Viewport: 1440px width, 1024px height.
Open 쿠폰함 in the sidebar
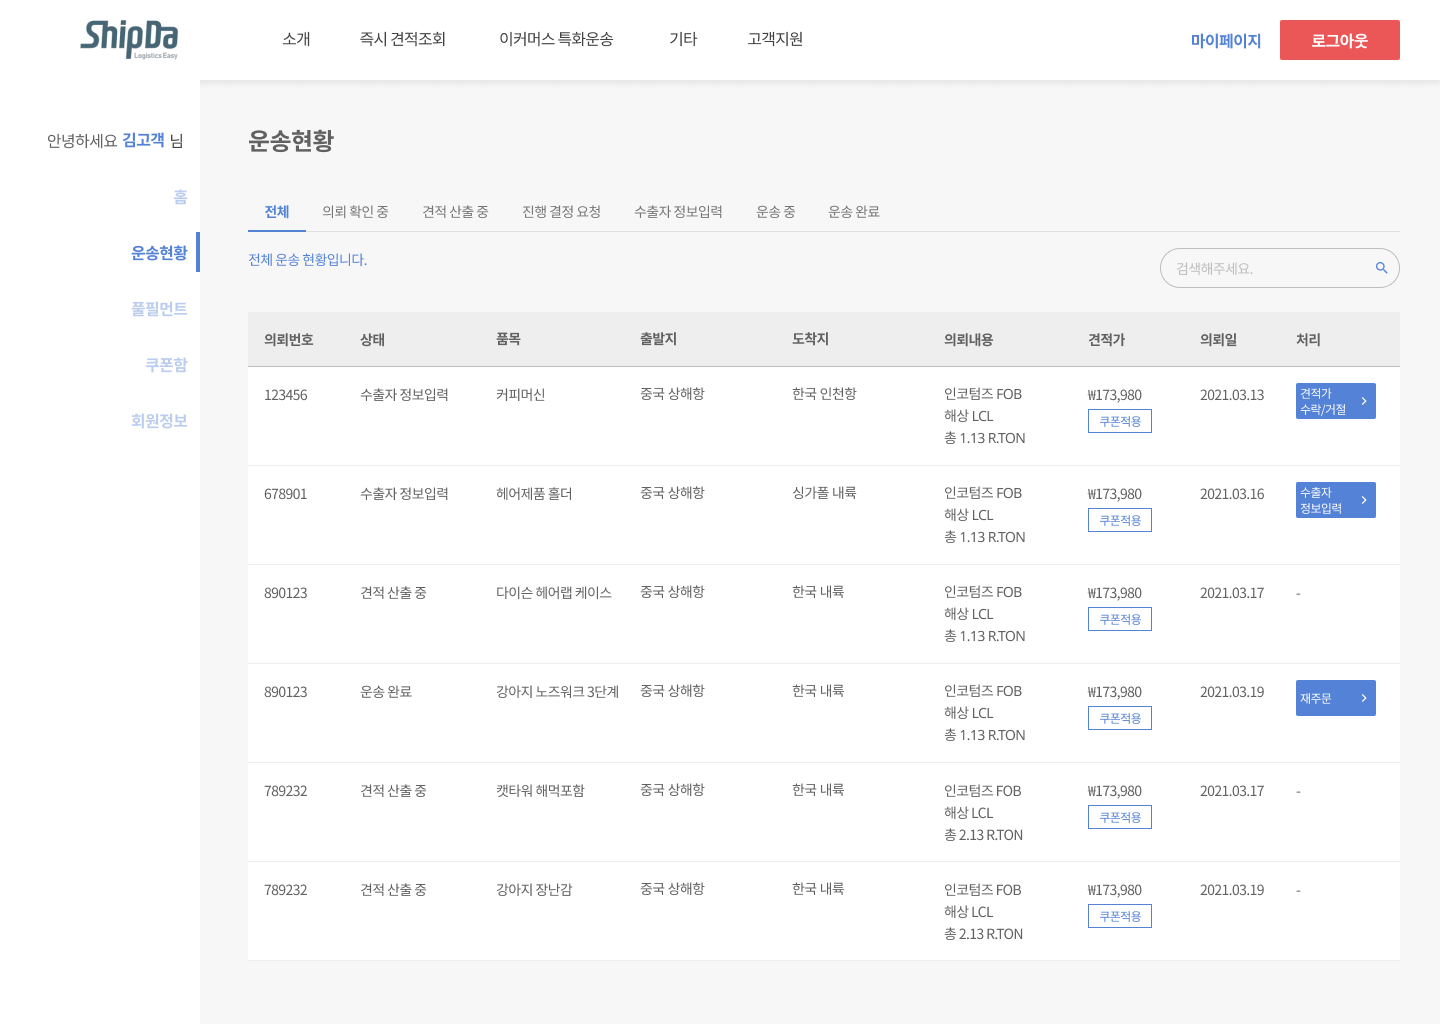(x=166, y=365)
